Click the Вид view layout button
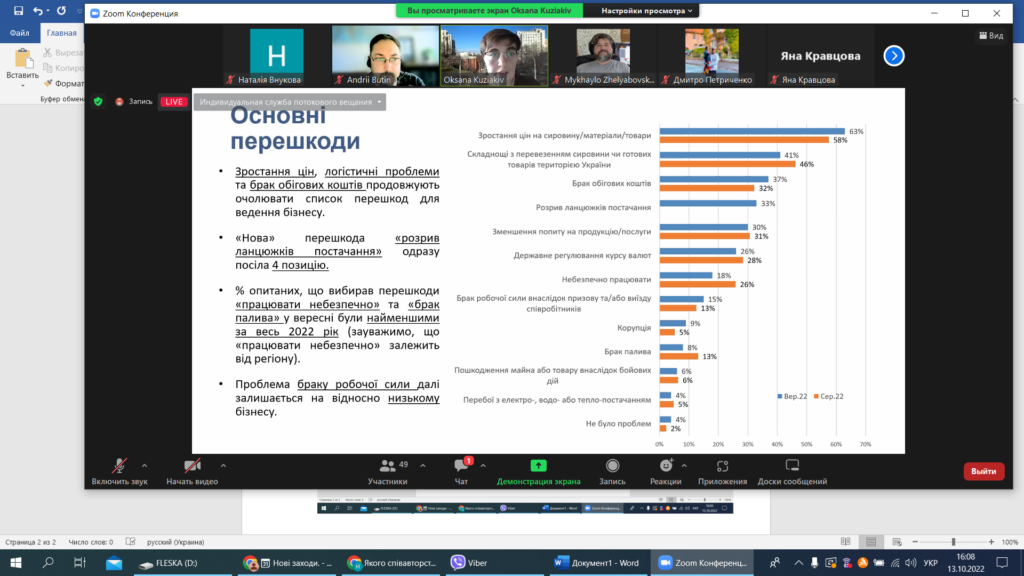Viewport: 1024px width, 576px height. 991,35
